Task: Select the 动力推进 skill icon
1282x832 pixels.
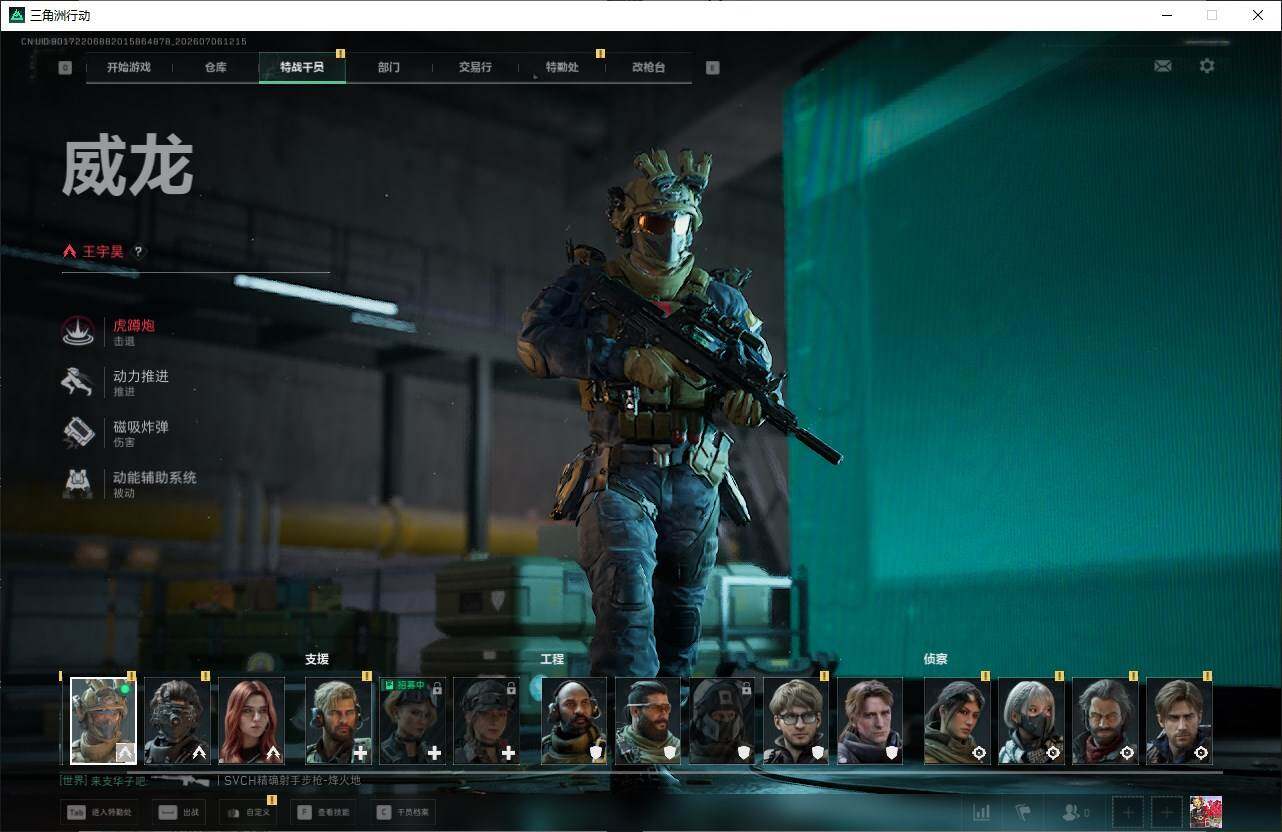Action: pos(78,382)
